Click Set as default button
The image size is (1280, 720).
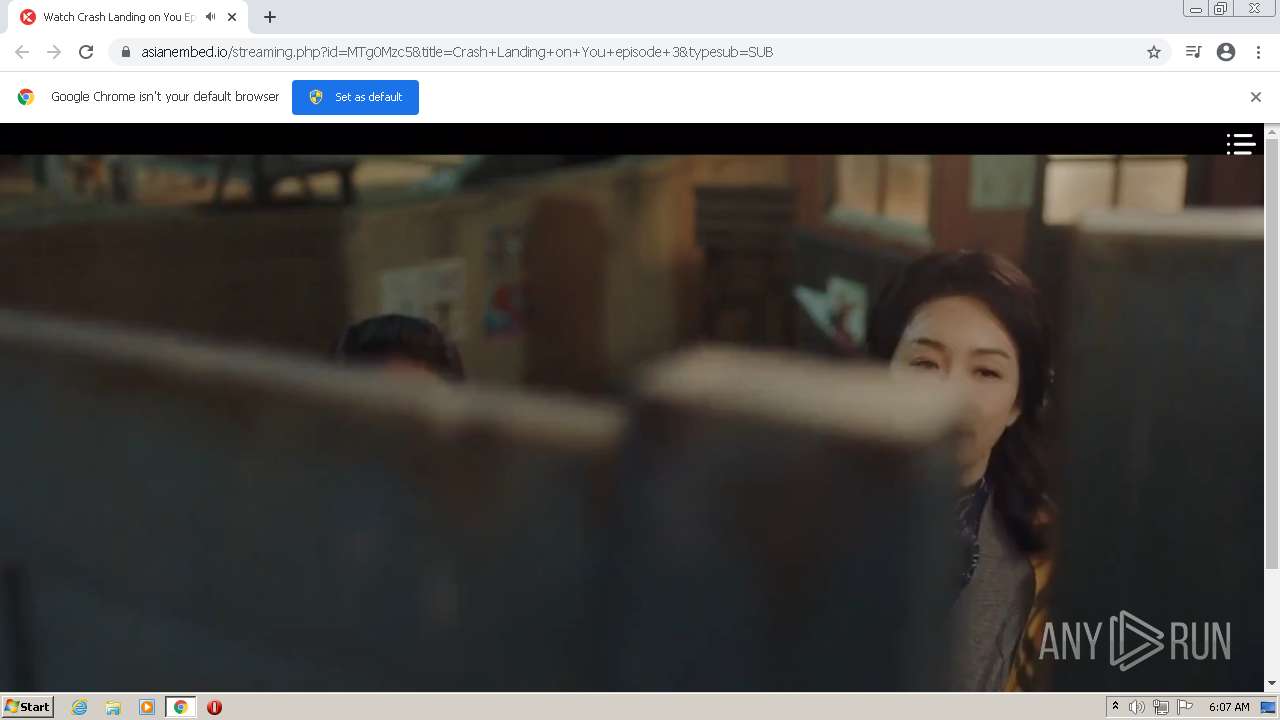tap(355, 97)
